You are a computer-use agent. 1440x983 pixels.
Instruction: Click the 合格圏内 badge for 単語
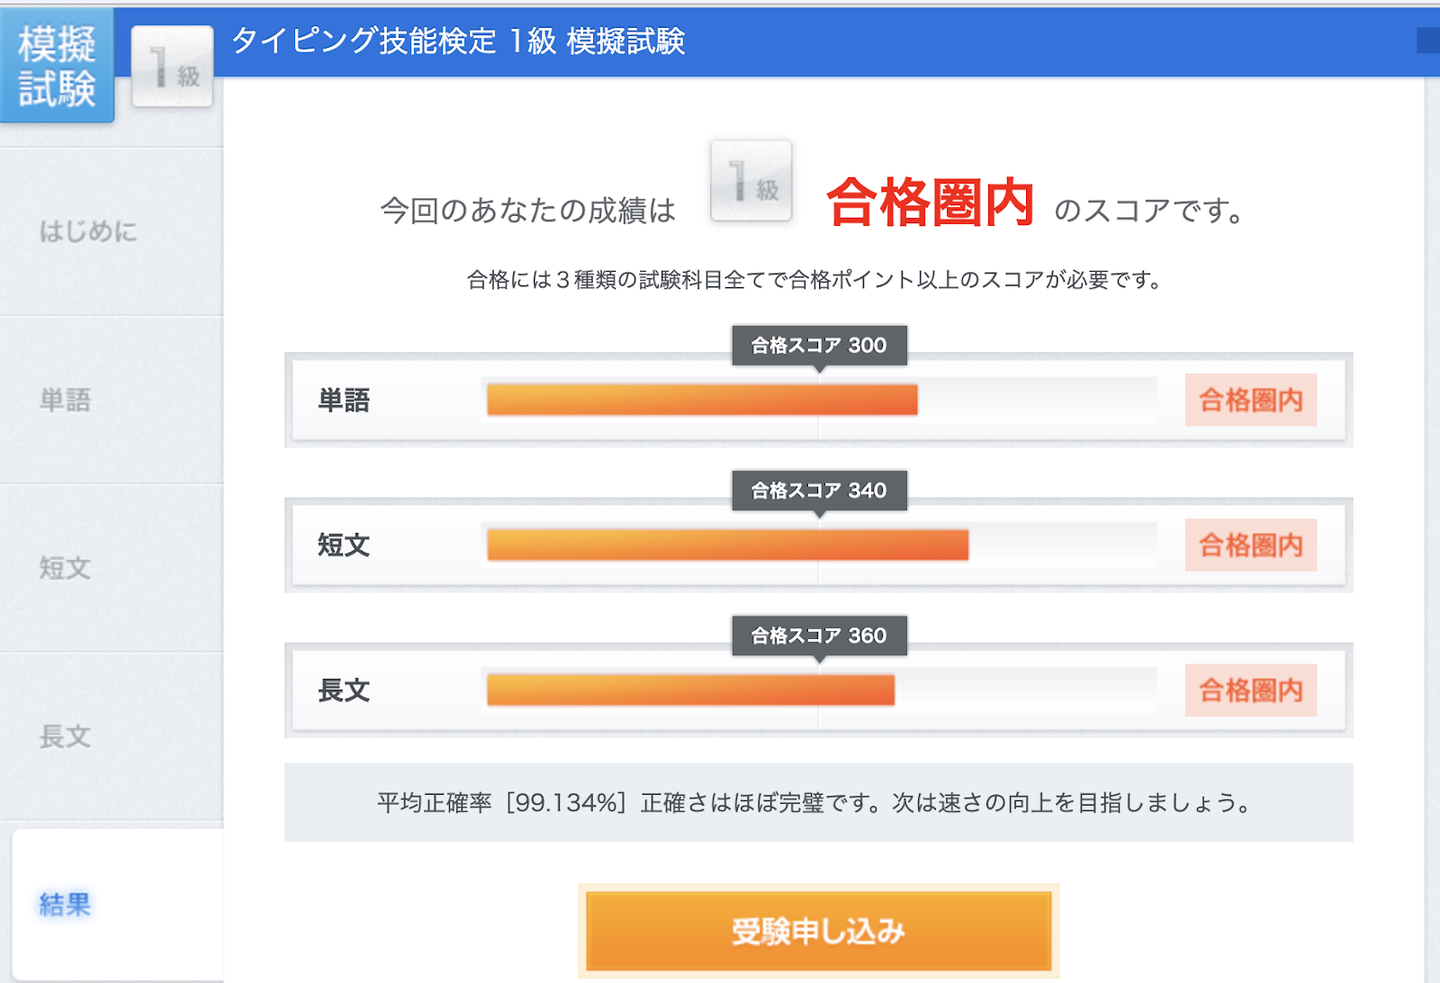(x=1250, y=400)
